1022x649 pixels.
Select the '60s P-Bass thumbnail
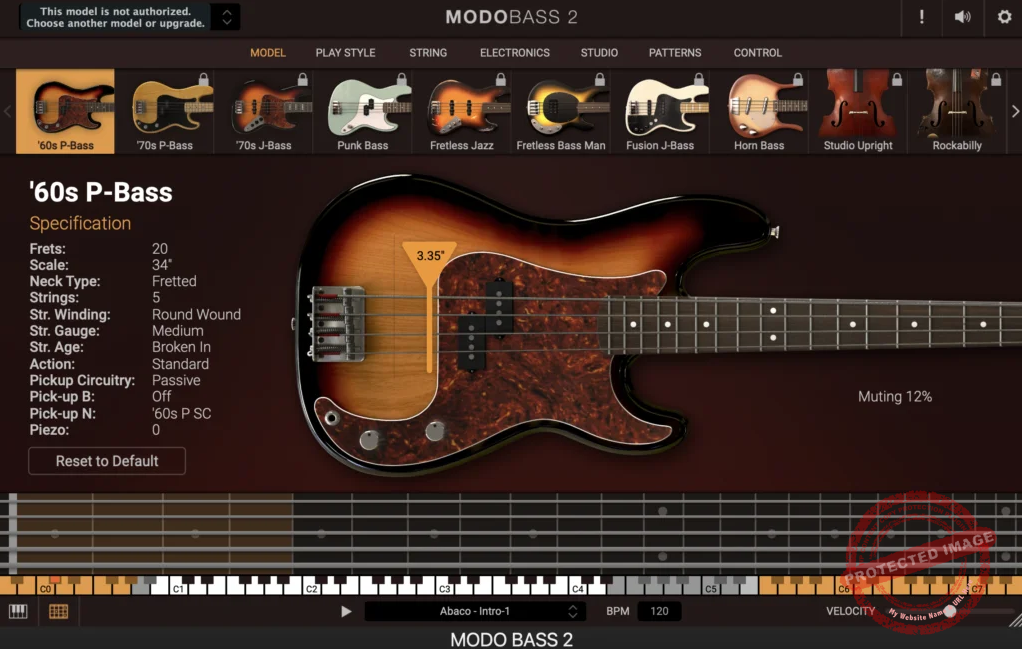65,111
